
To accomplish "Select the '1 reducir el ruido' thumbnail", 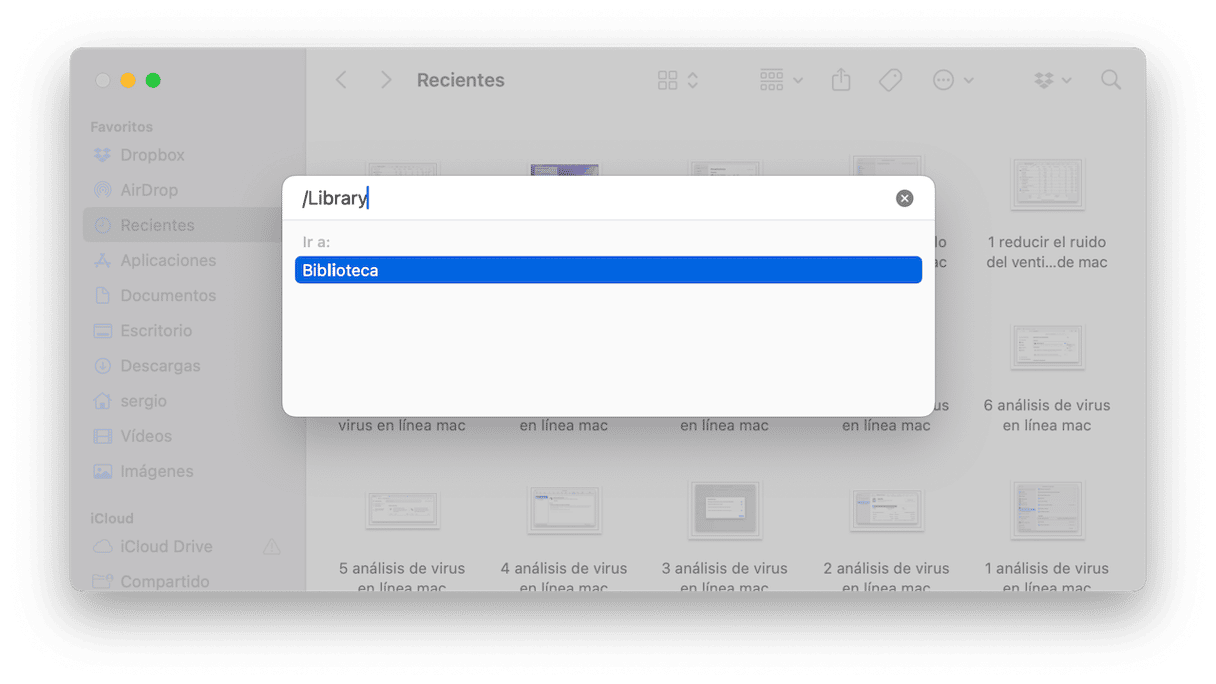I will click(1047, 184).
